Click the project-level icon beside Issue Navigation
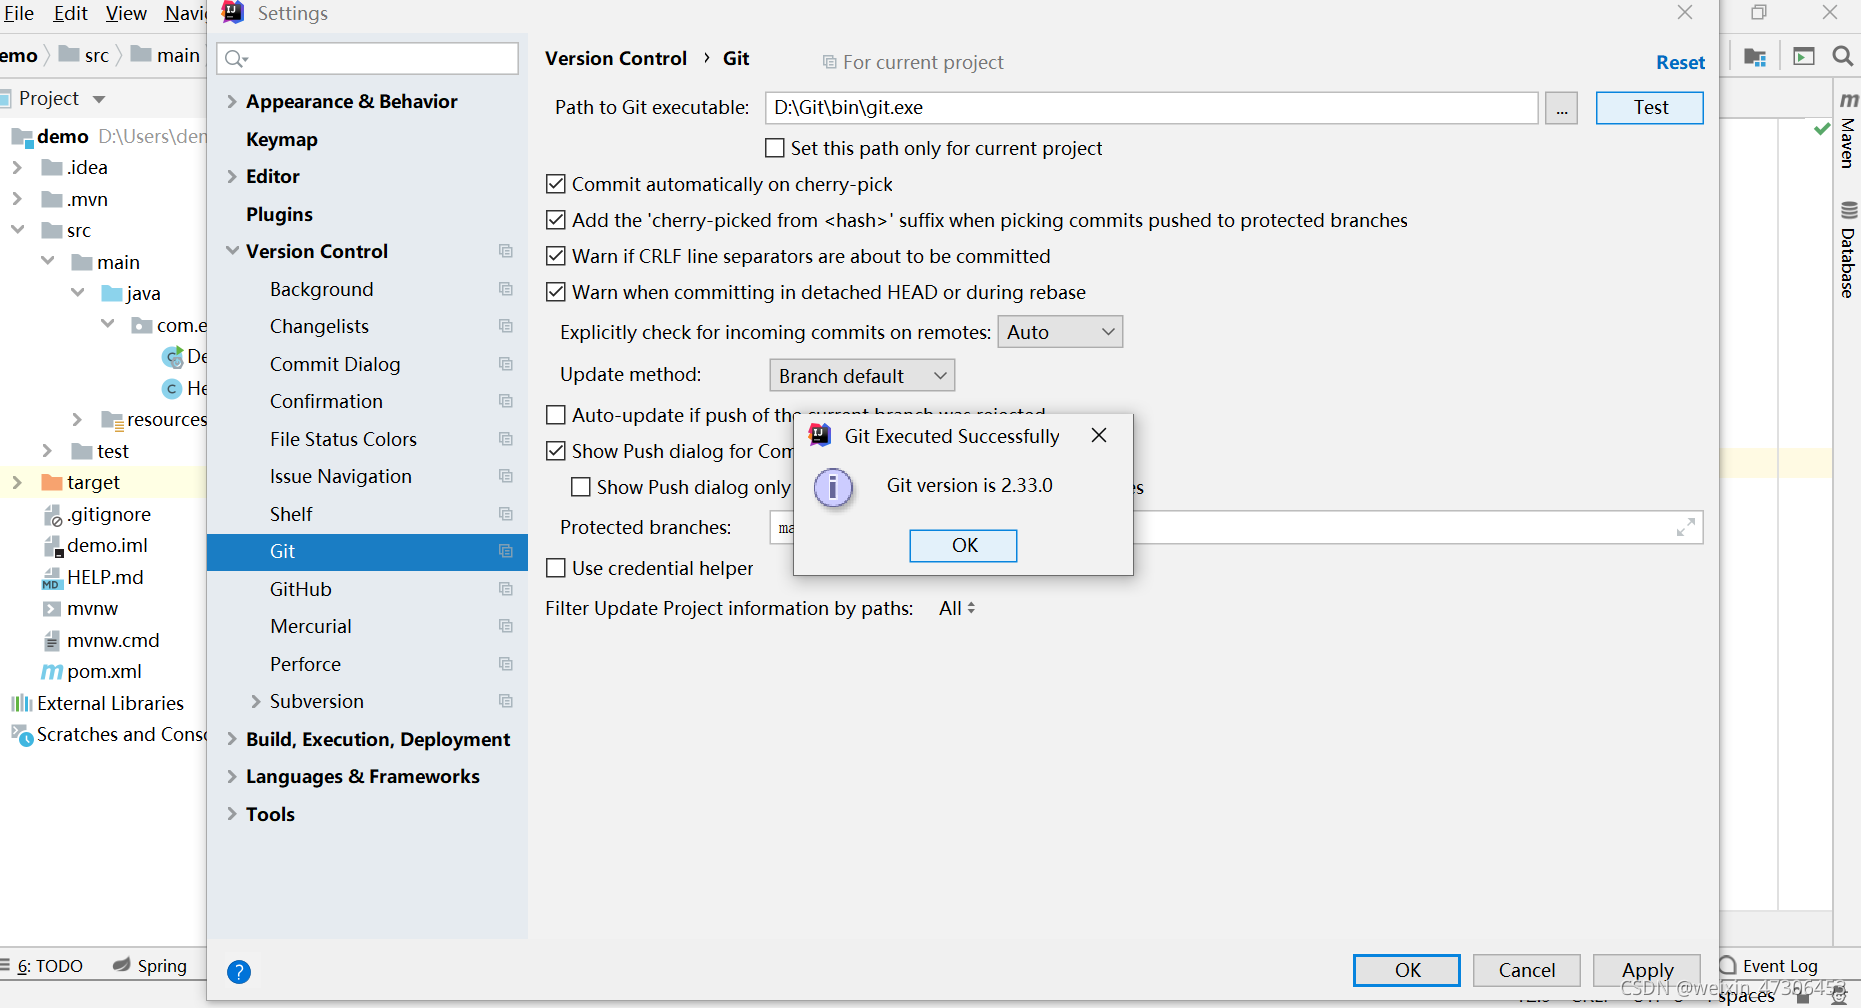 506,476
